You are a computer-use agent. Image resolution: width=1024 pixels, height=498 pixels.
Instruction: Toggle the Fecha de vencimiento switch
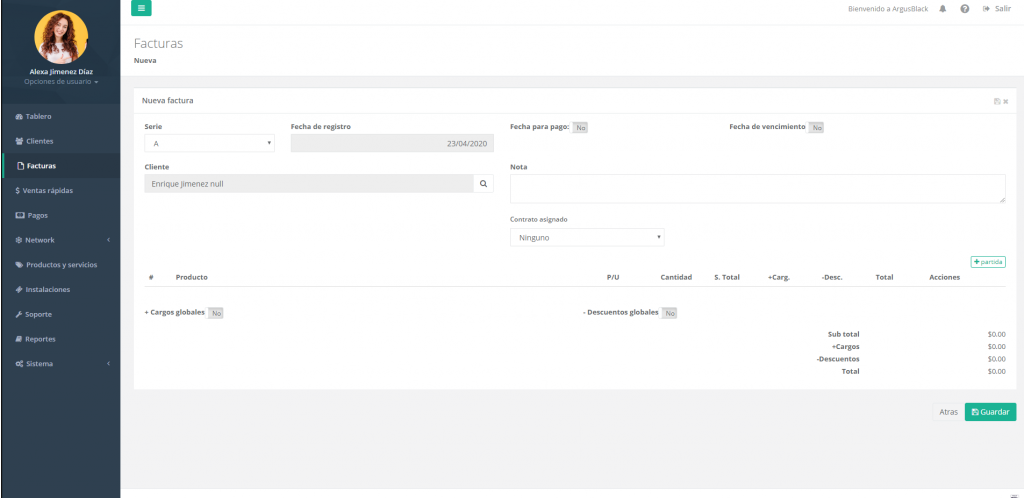816,128
